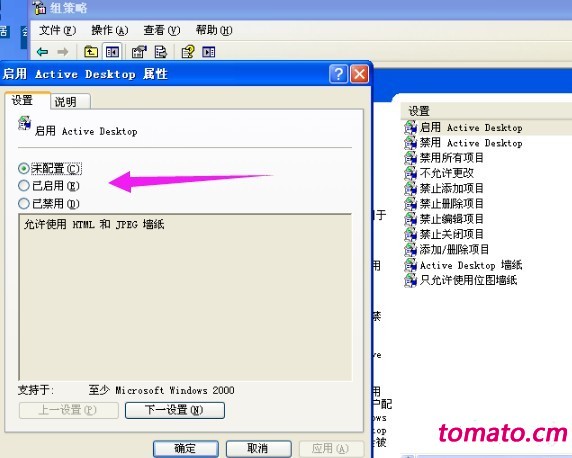Click the green Back arrow toolbar icon
Viewport: 572px width, 458px height.
click(43, 52)
